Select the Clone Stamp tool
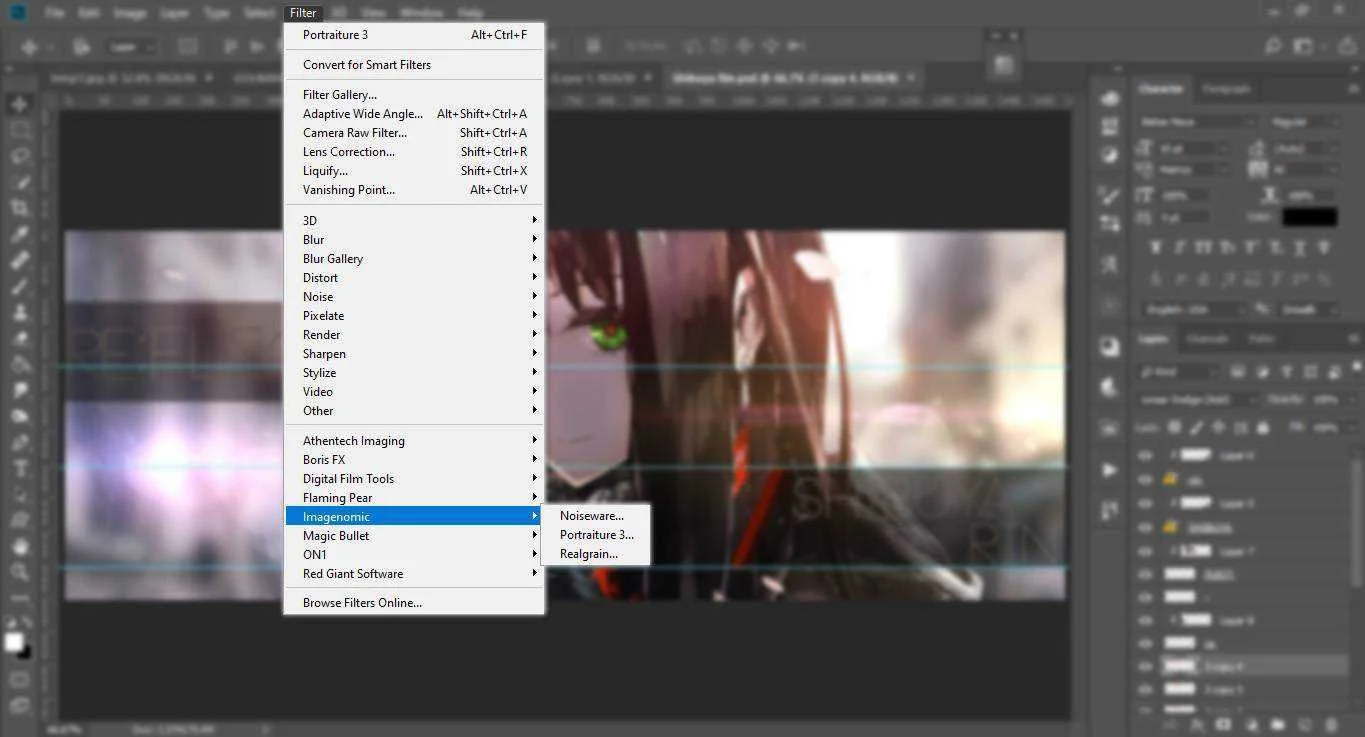This screenshot has width=1365, height=737. click(x=19, y=313)
